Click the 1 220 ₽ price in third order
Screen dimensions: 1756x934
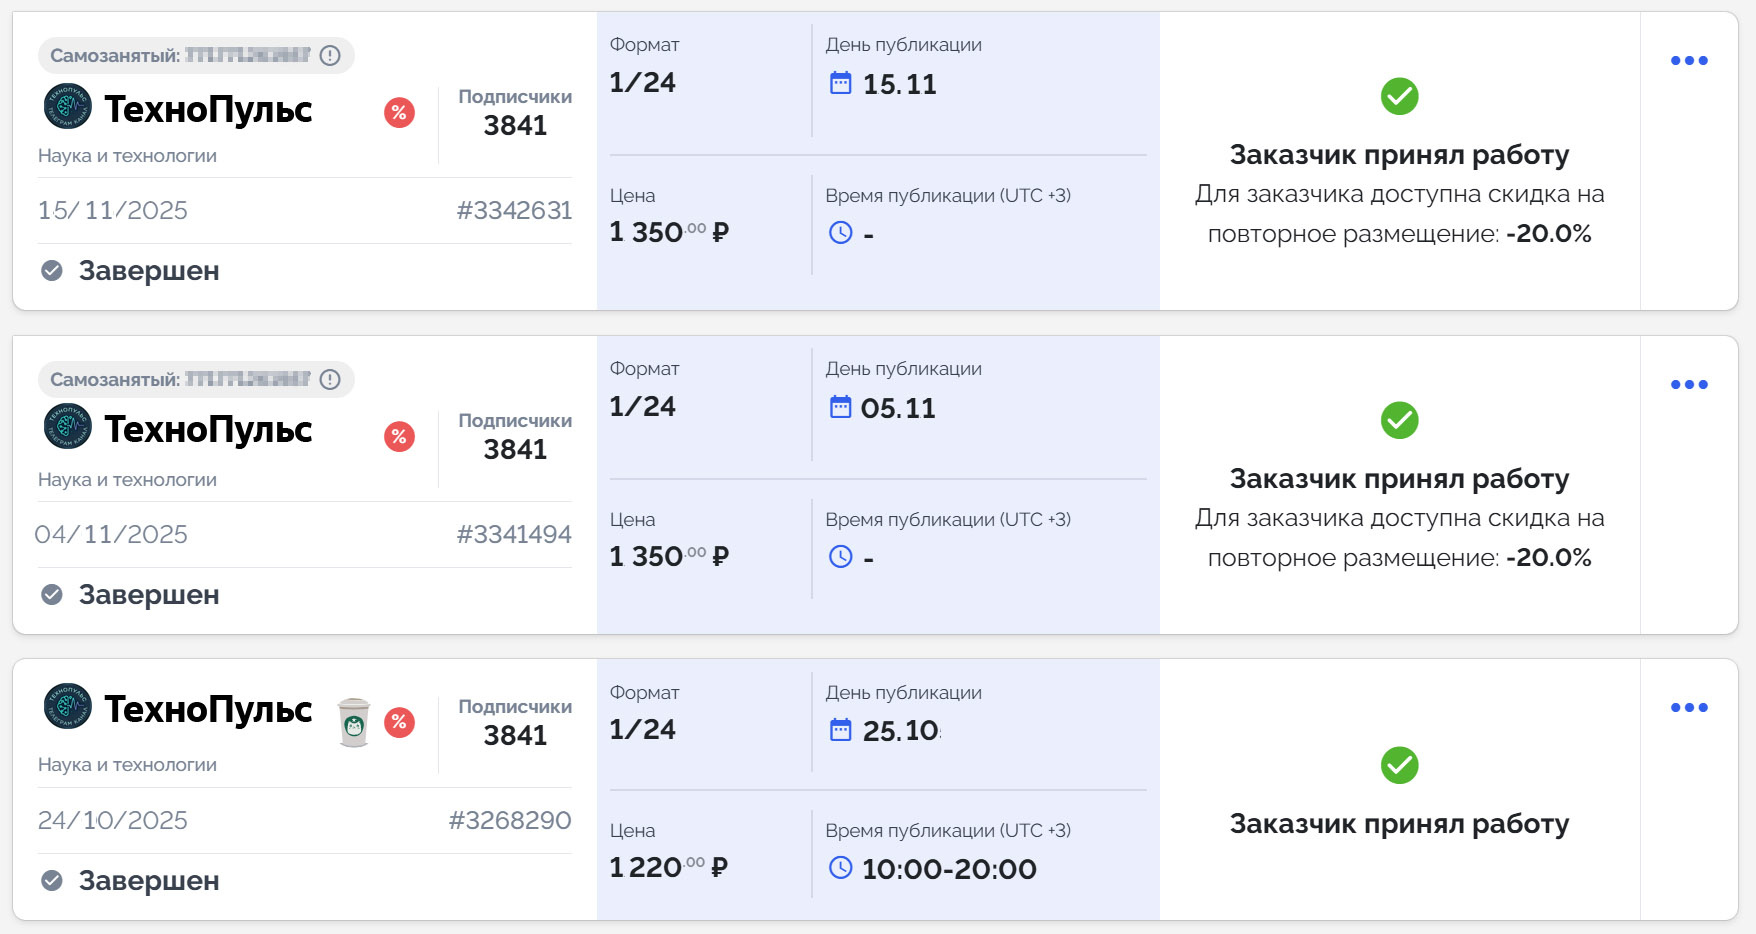[x=668, y=867]
